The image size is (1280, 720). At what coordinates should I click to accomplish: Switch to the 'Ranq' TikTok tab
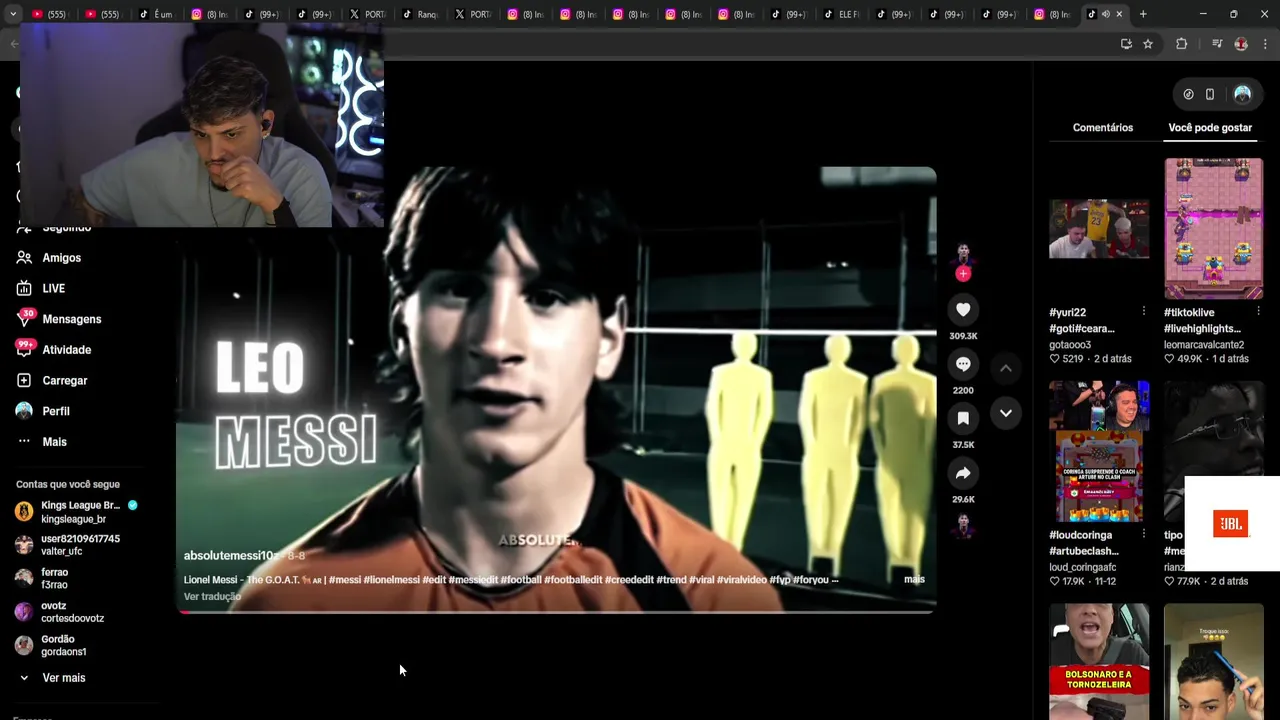[421, 14]
